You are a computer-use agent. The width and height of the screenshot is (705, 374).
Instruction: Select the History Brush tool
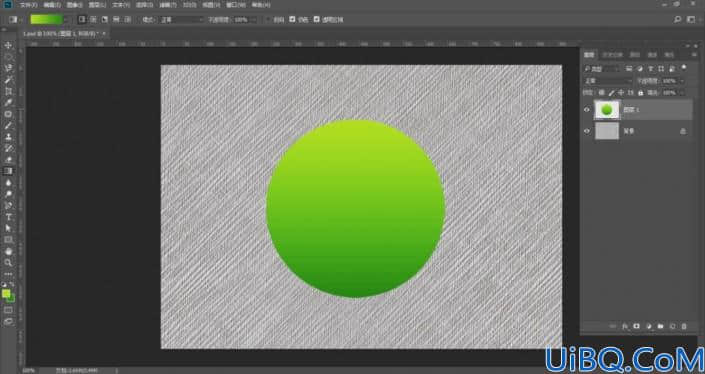(8, 149)
